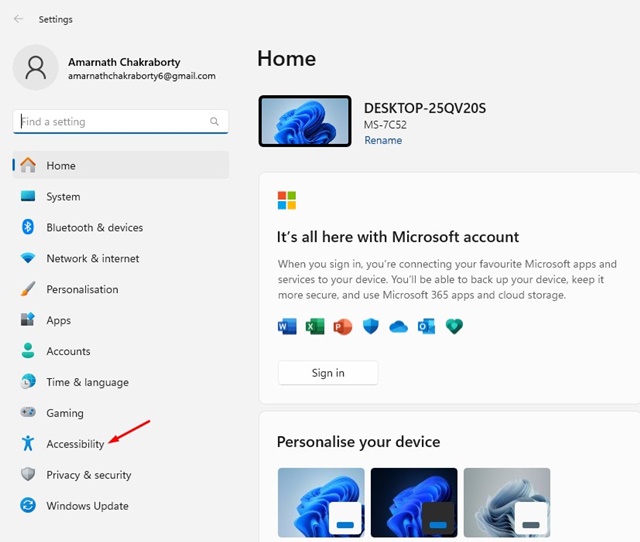Click the search magnifier icon
The width and height of the screenshot is (640, 542).
click(214, 121)
